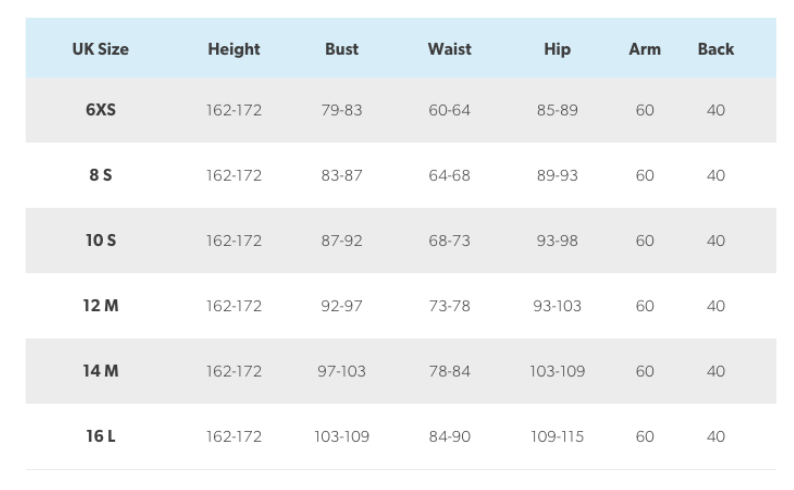Click hip value 93-98 in 10 S row
This screenshot has width=794, height=490.
click(x=557, y=241)
